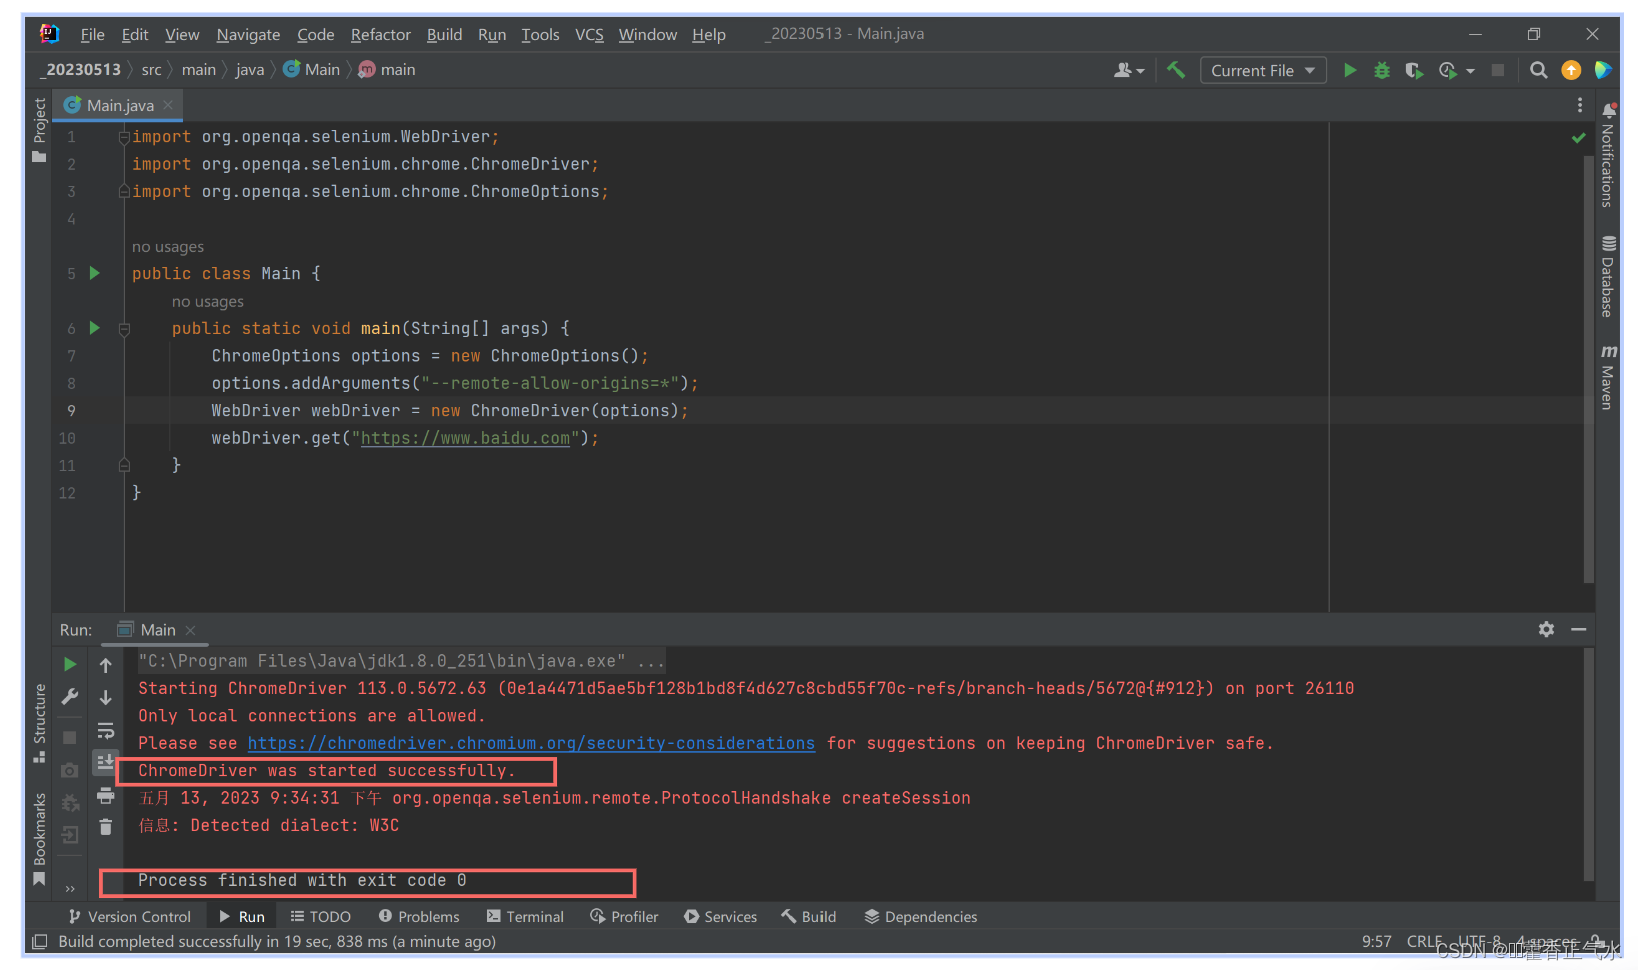
Task: Follow the chromedriver security-considerations link
Action: pos(531,743)
